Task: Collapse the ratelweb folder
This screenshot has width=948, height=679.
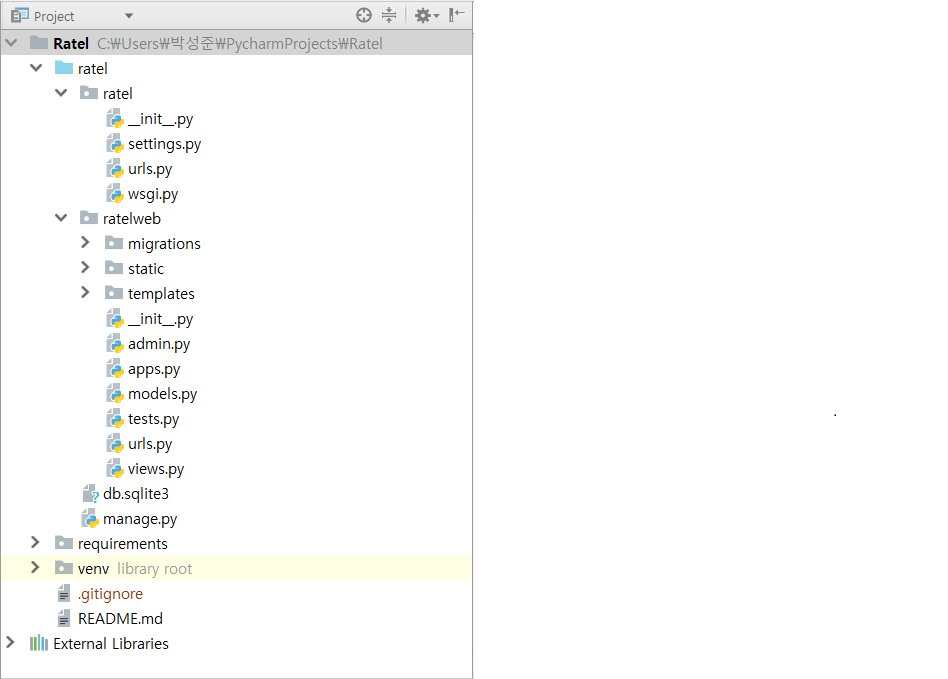Action: (x=61, y=218)
